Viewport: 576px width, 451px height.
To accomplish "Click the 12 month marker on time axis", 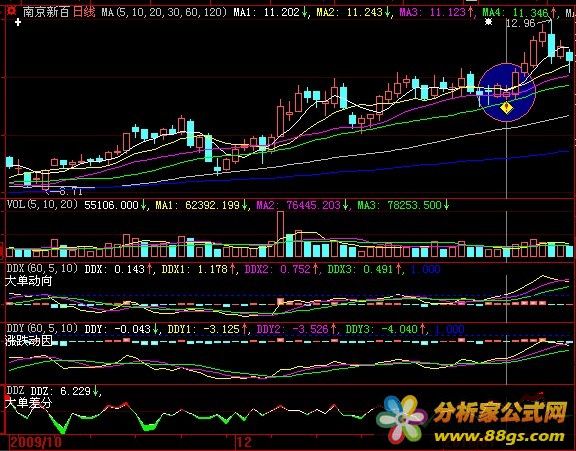I will click(244, 442).
